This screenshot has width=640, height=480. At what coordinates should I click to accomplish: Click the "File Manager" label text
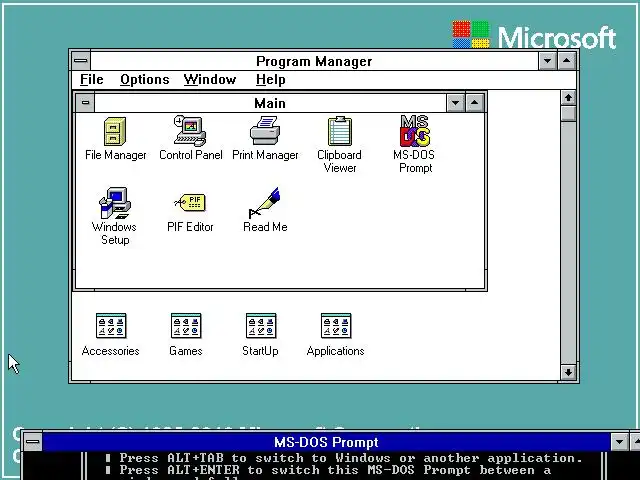click(x=116, y=155)
